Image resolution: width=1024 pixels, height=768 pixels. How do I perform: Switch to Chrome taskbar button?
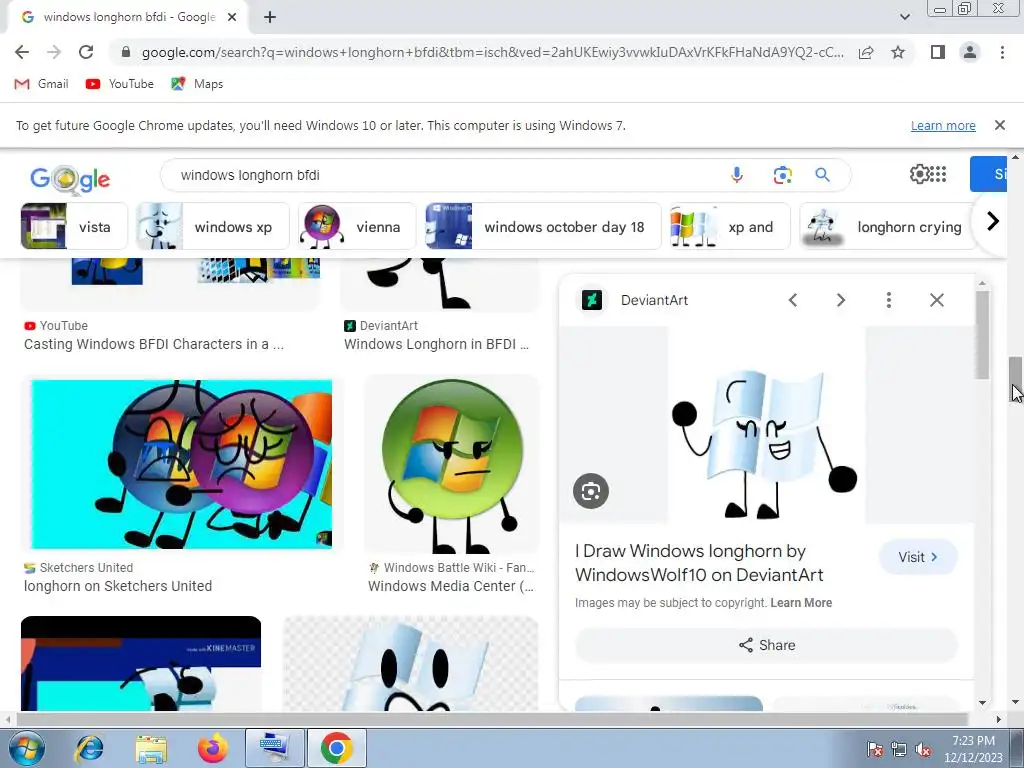[x=336, y=748]
